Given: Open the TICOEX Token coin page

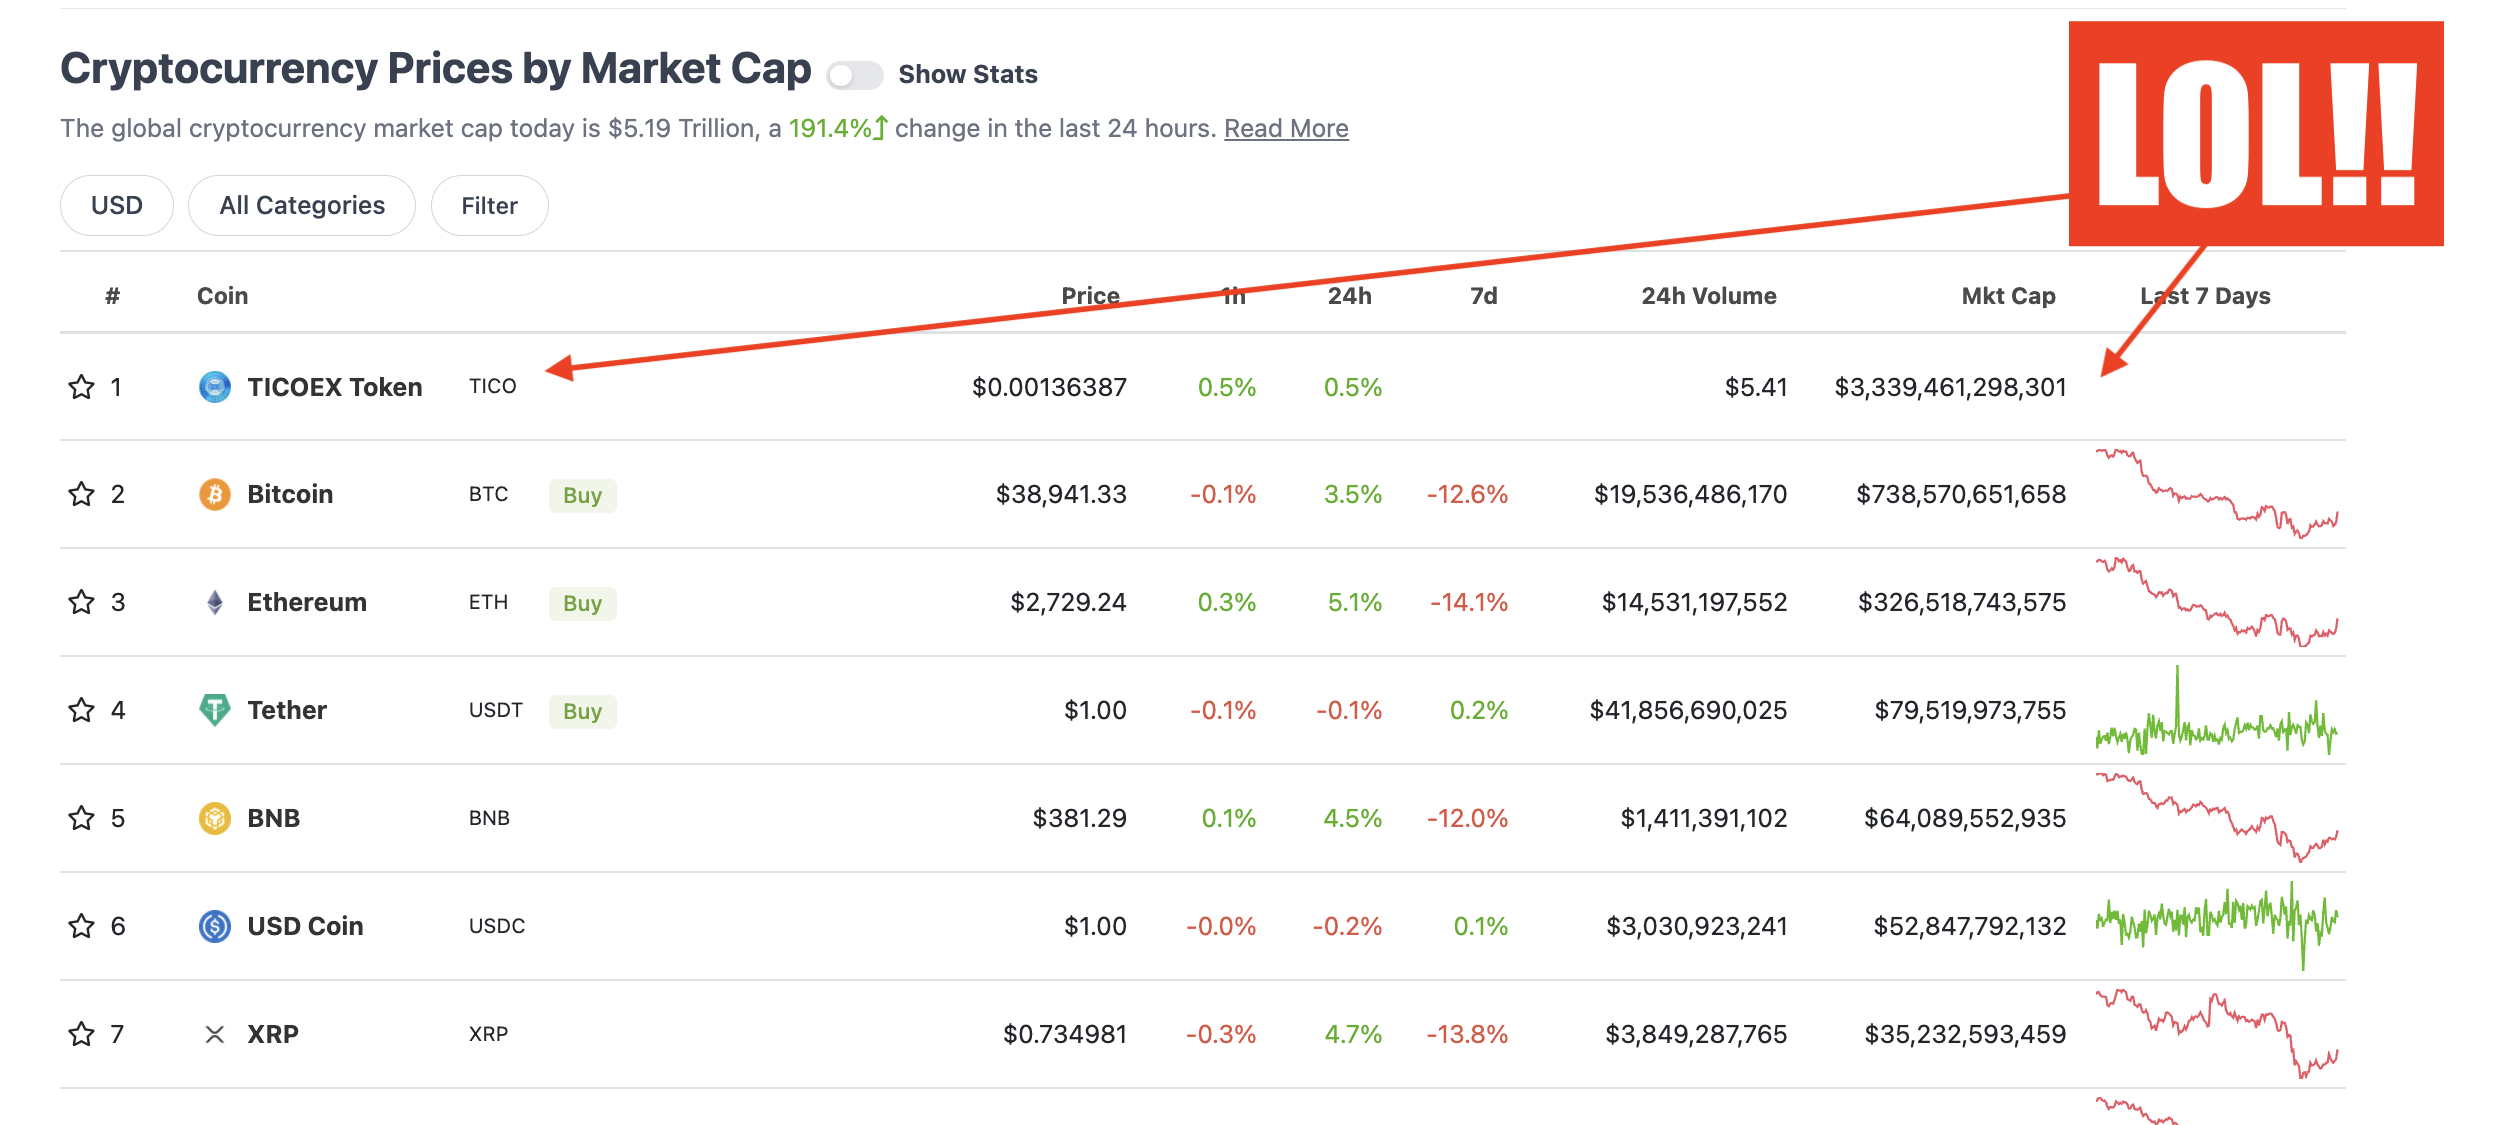Looking at the screenshot, I should pyautogui.click(x=334, y=387).
